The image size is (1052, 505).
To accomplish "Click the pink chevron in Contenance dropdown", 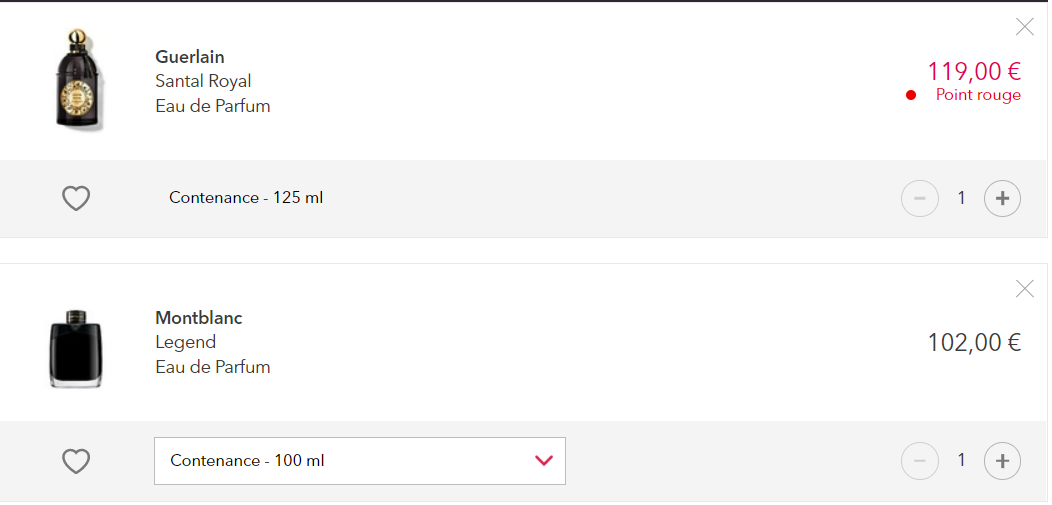I will pos(543,461).
